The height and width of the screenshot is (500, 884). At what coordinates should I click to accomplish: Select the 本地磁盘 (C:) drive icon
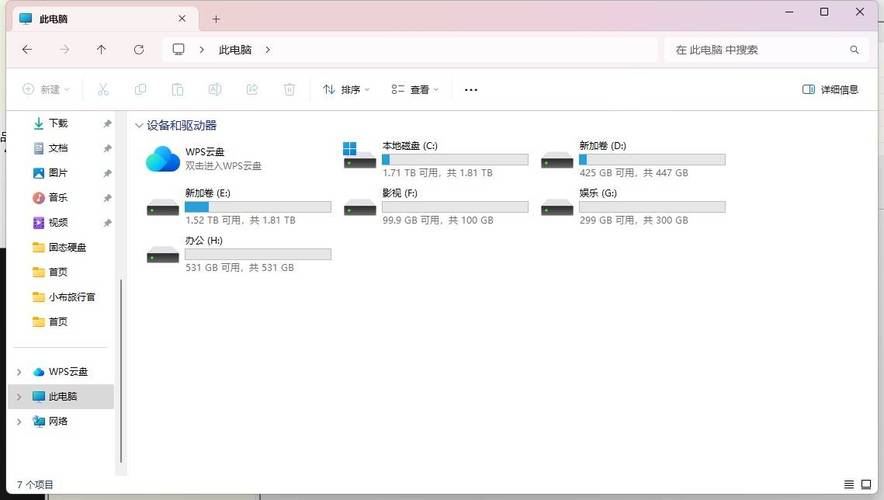point(359,155)
